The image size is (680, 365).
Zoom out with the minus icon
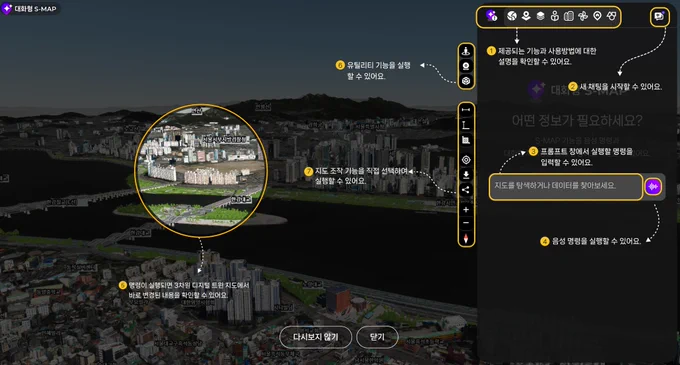tap(466, 223)
